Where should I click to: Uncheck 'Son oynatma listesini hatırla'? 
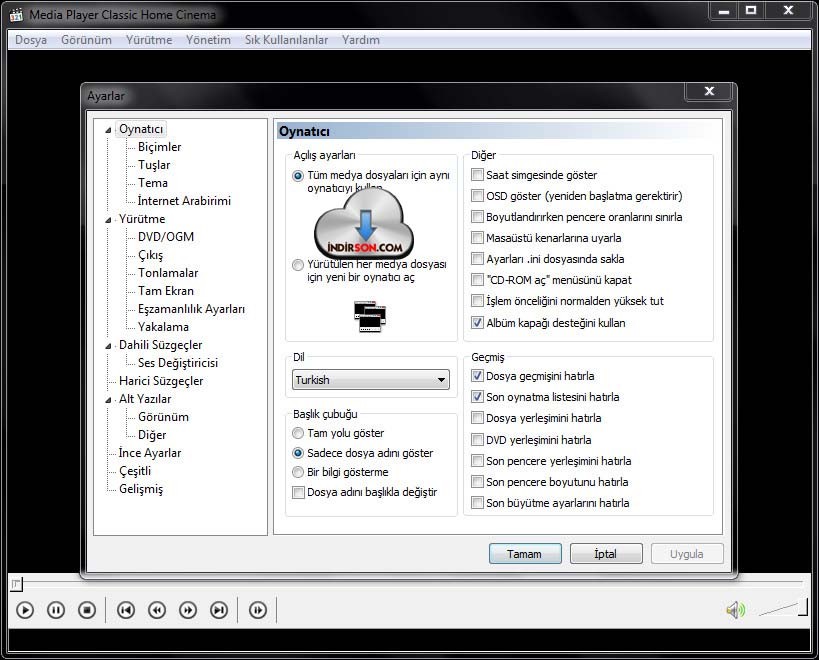click(477, 396)
